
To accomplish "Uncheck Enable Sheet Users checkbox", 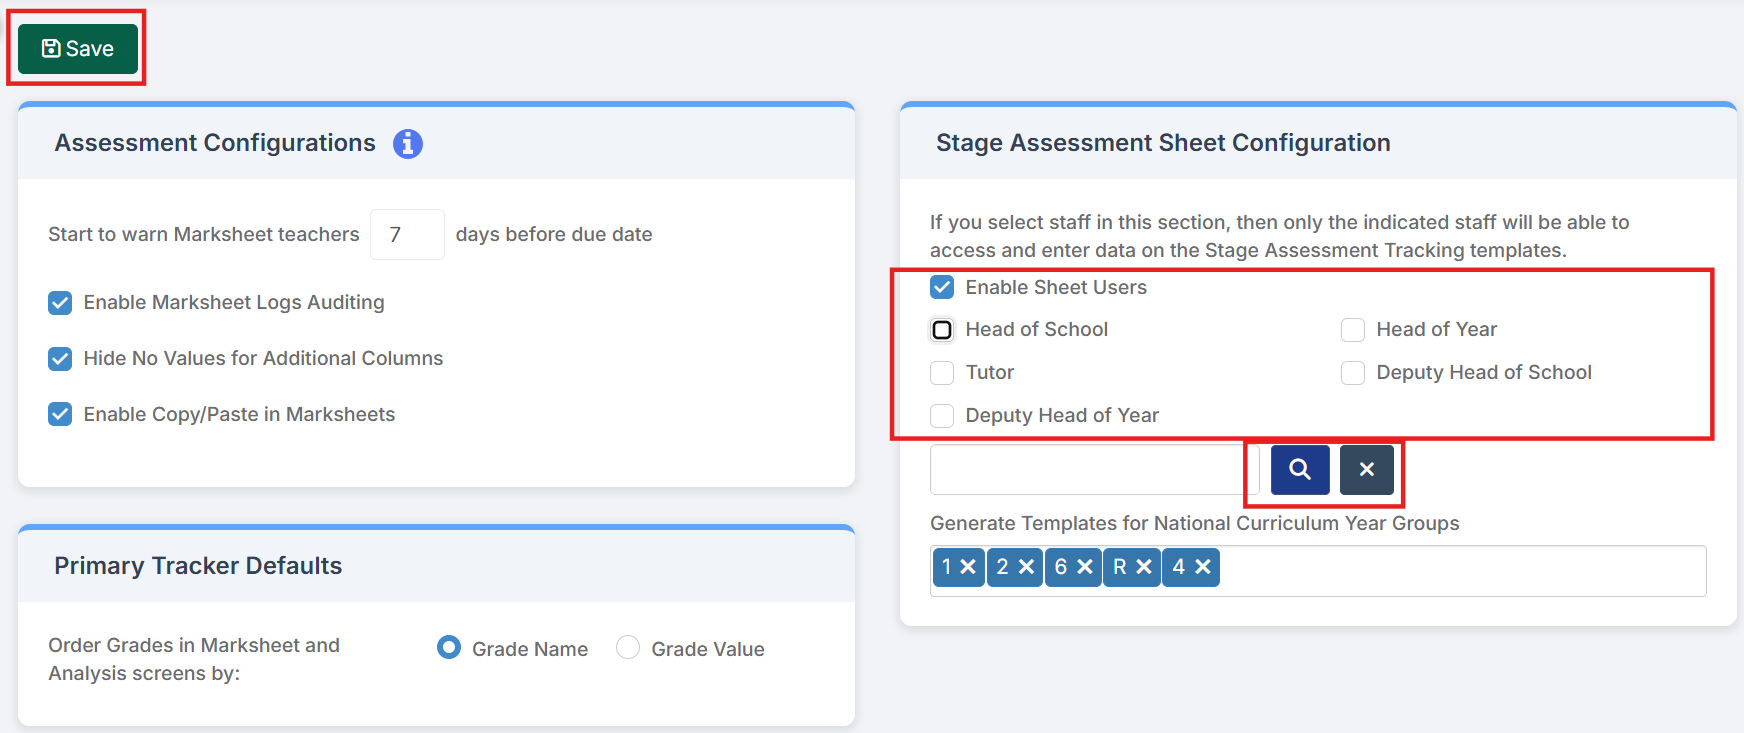I will click(942, 288).
